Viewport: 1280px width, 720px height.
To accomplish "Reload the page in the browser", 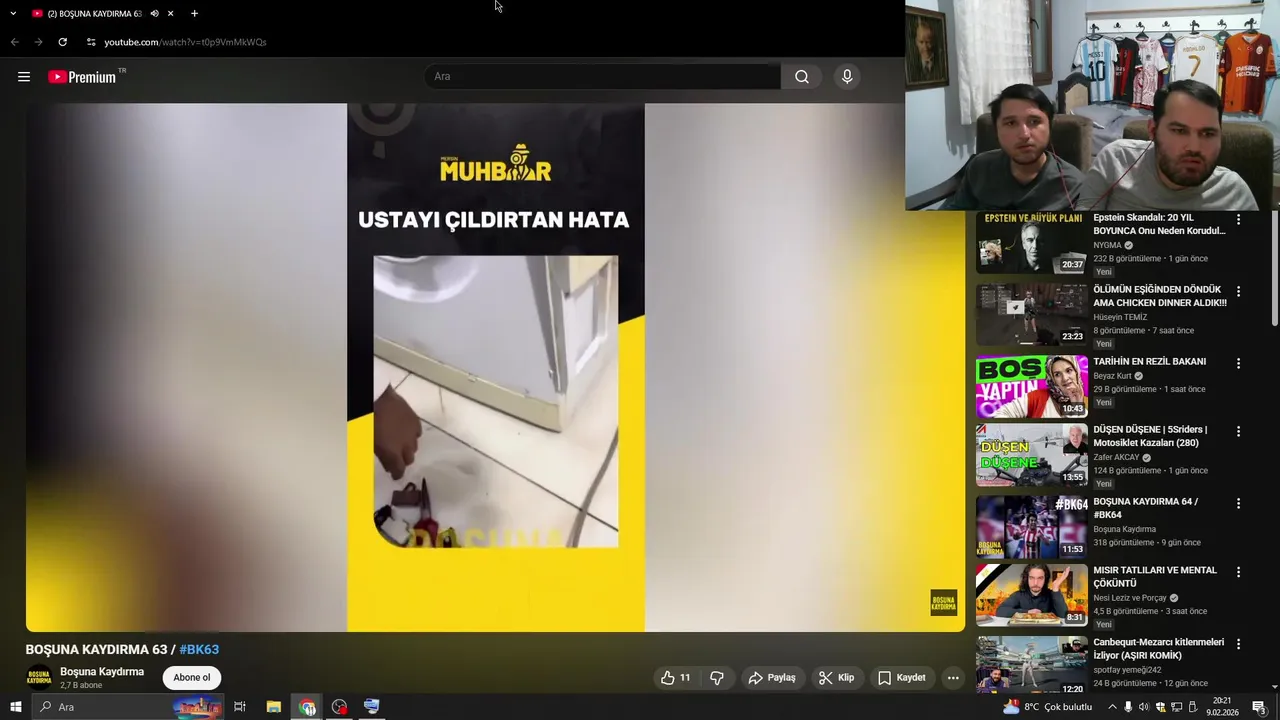I will tap(62, 42).
